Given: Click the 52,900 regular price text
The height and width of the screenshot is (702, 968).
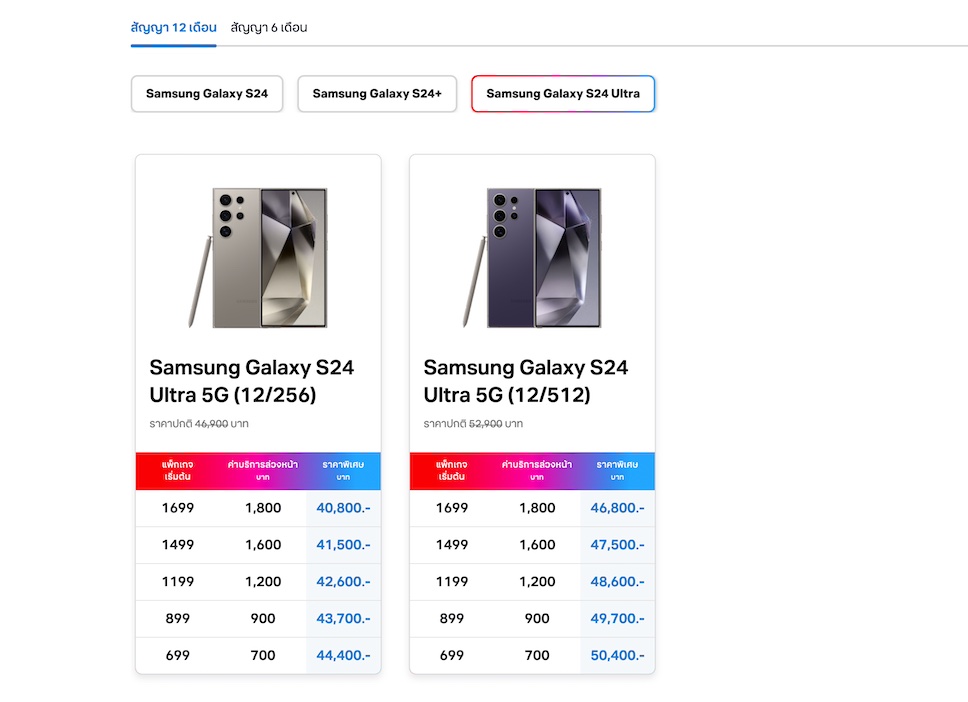Looking at the screenshot, I should click(485, 424).
